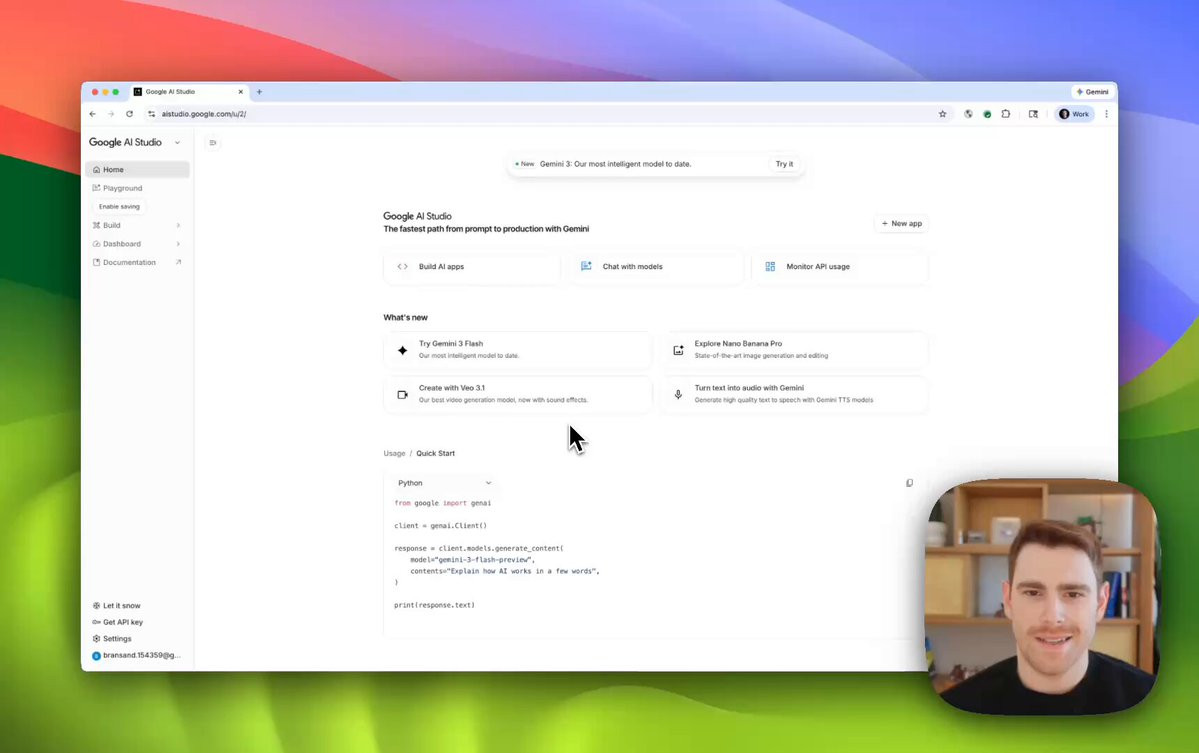Image resolution: width=1199 pixels, height=753 pixels.
Task: Open the Create with Veo 3.1 card
Action: click(518, 394)
